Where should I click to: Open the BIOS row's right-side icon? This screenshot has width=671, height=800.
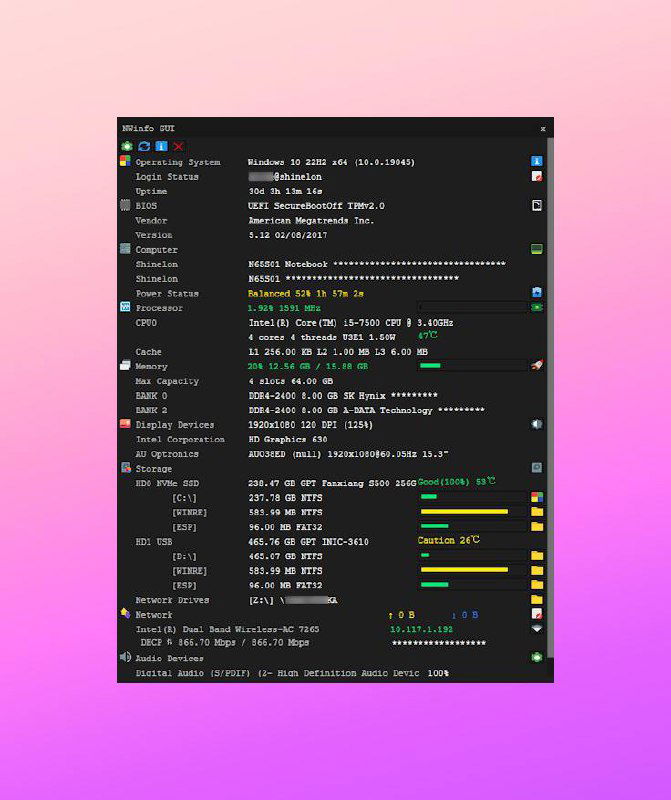coord(537,206)
